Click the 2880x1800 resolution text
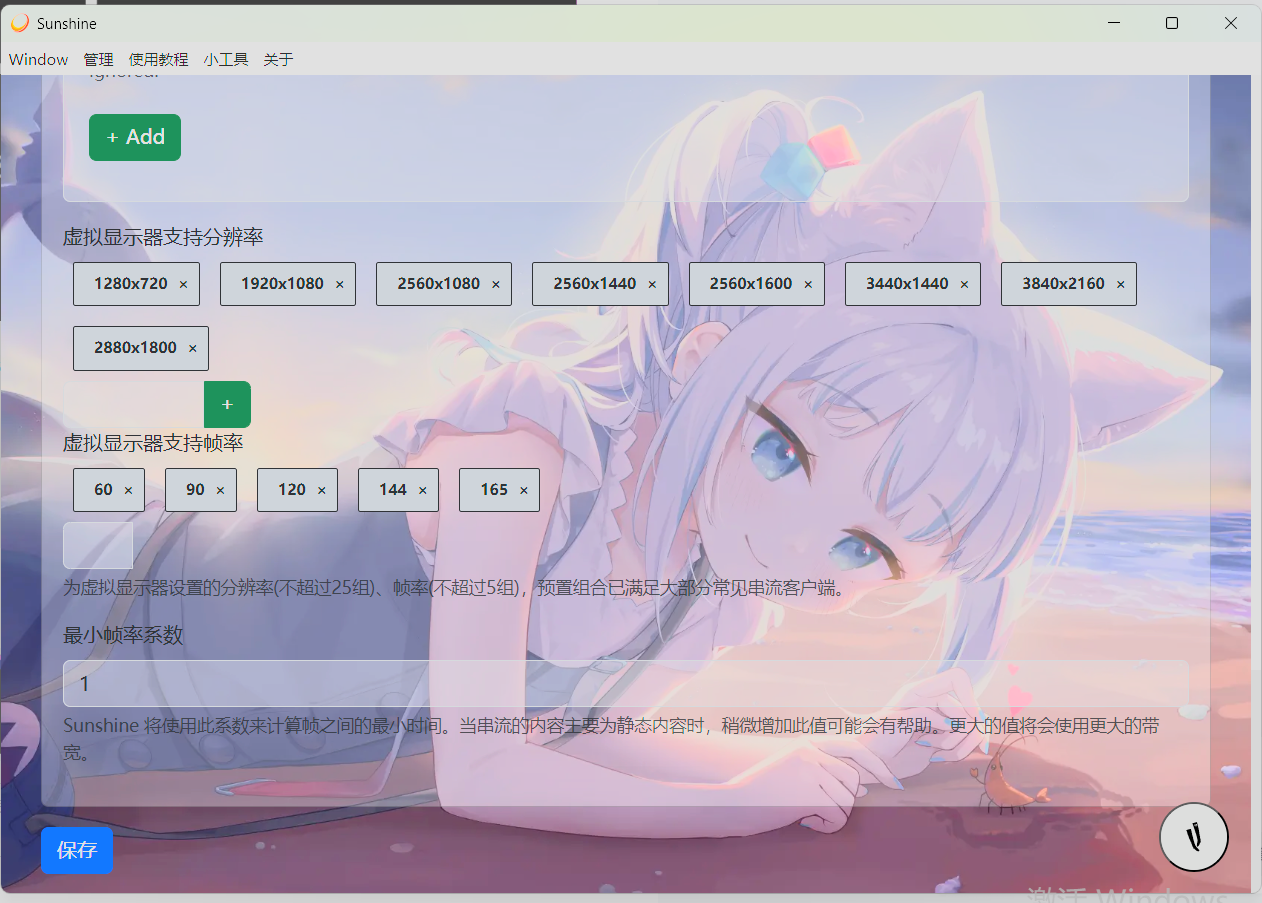 coord(135,348)
